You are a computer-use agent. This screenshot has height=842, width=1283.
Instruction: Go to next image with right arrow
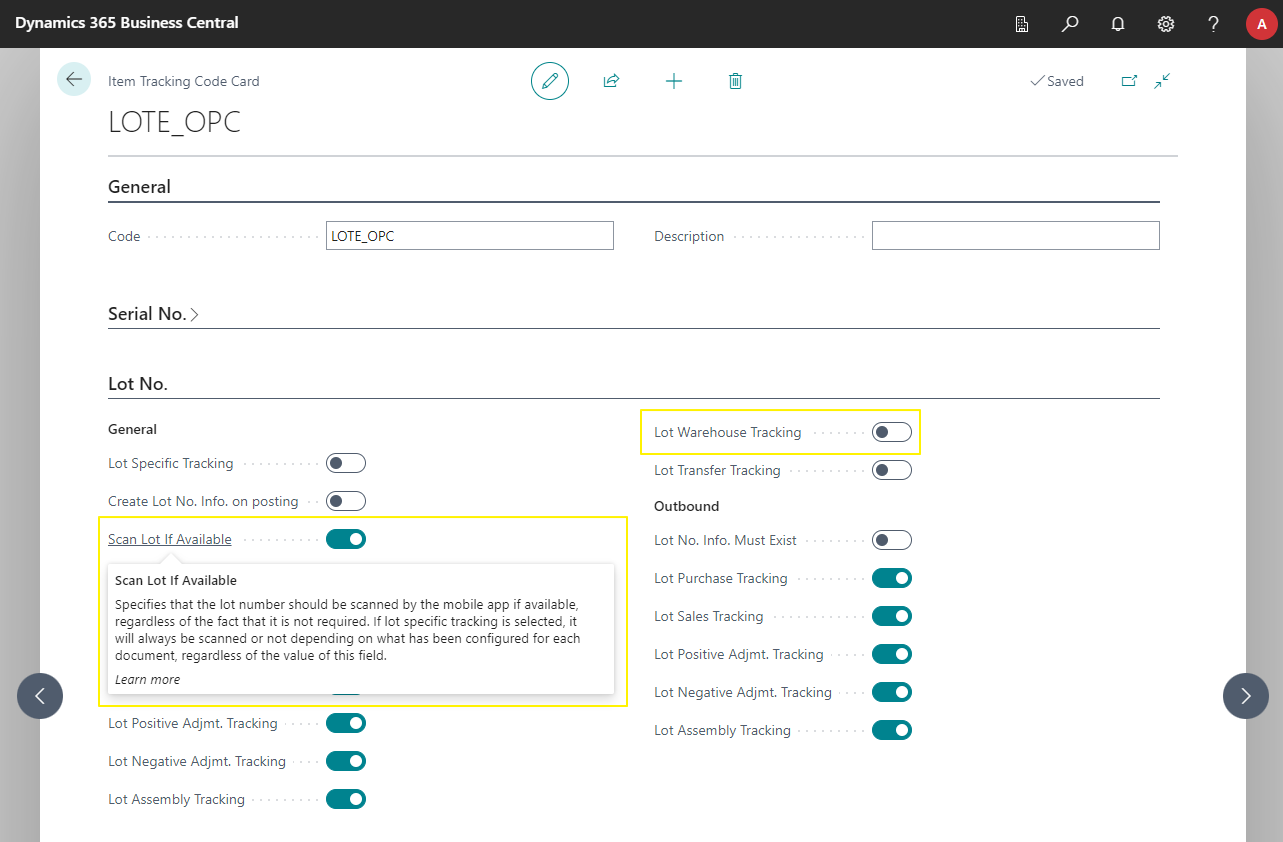click(1245, 696)
